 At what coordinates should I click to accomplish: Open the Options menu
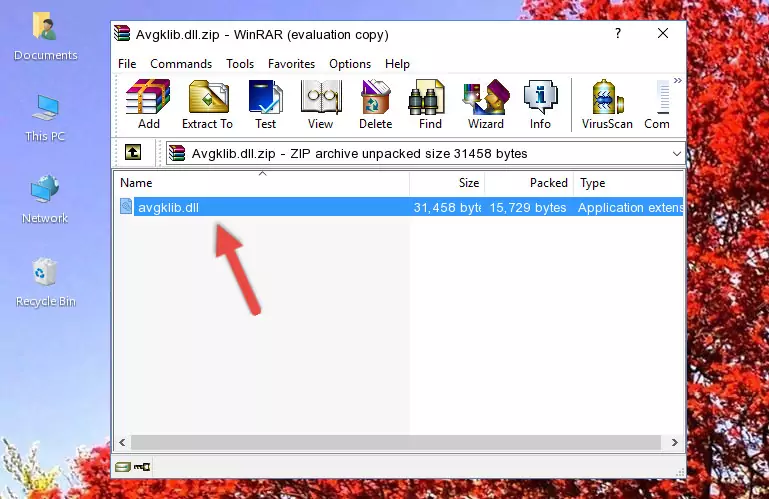coord(350,64)
